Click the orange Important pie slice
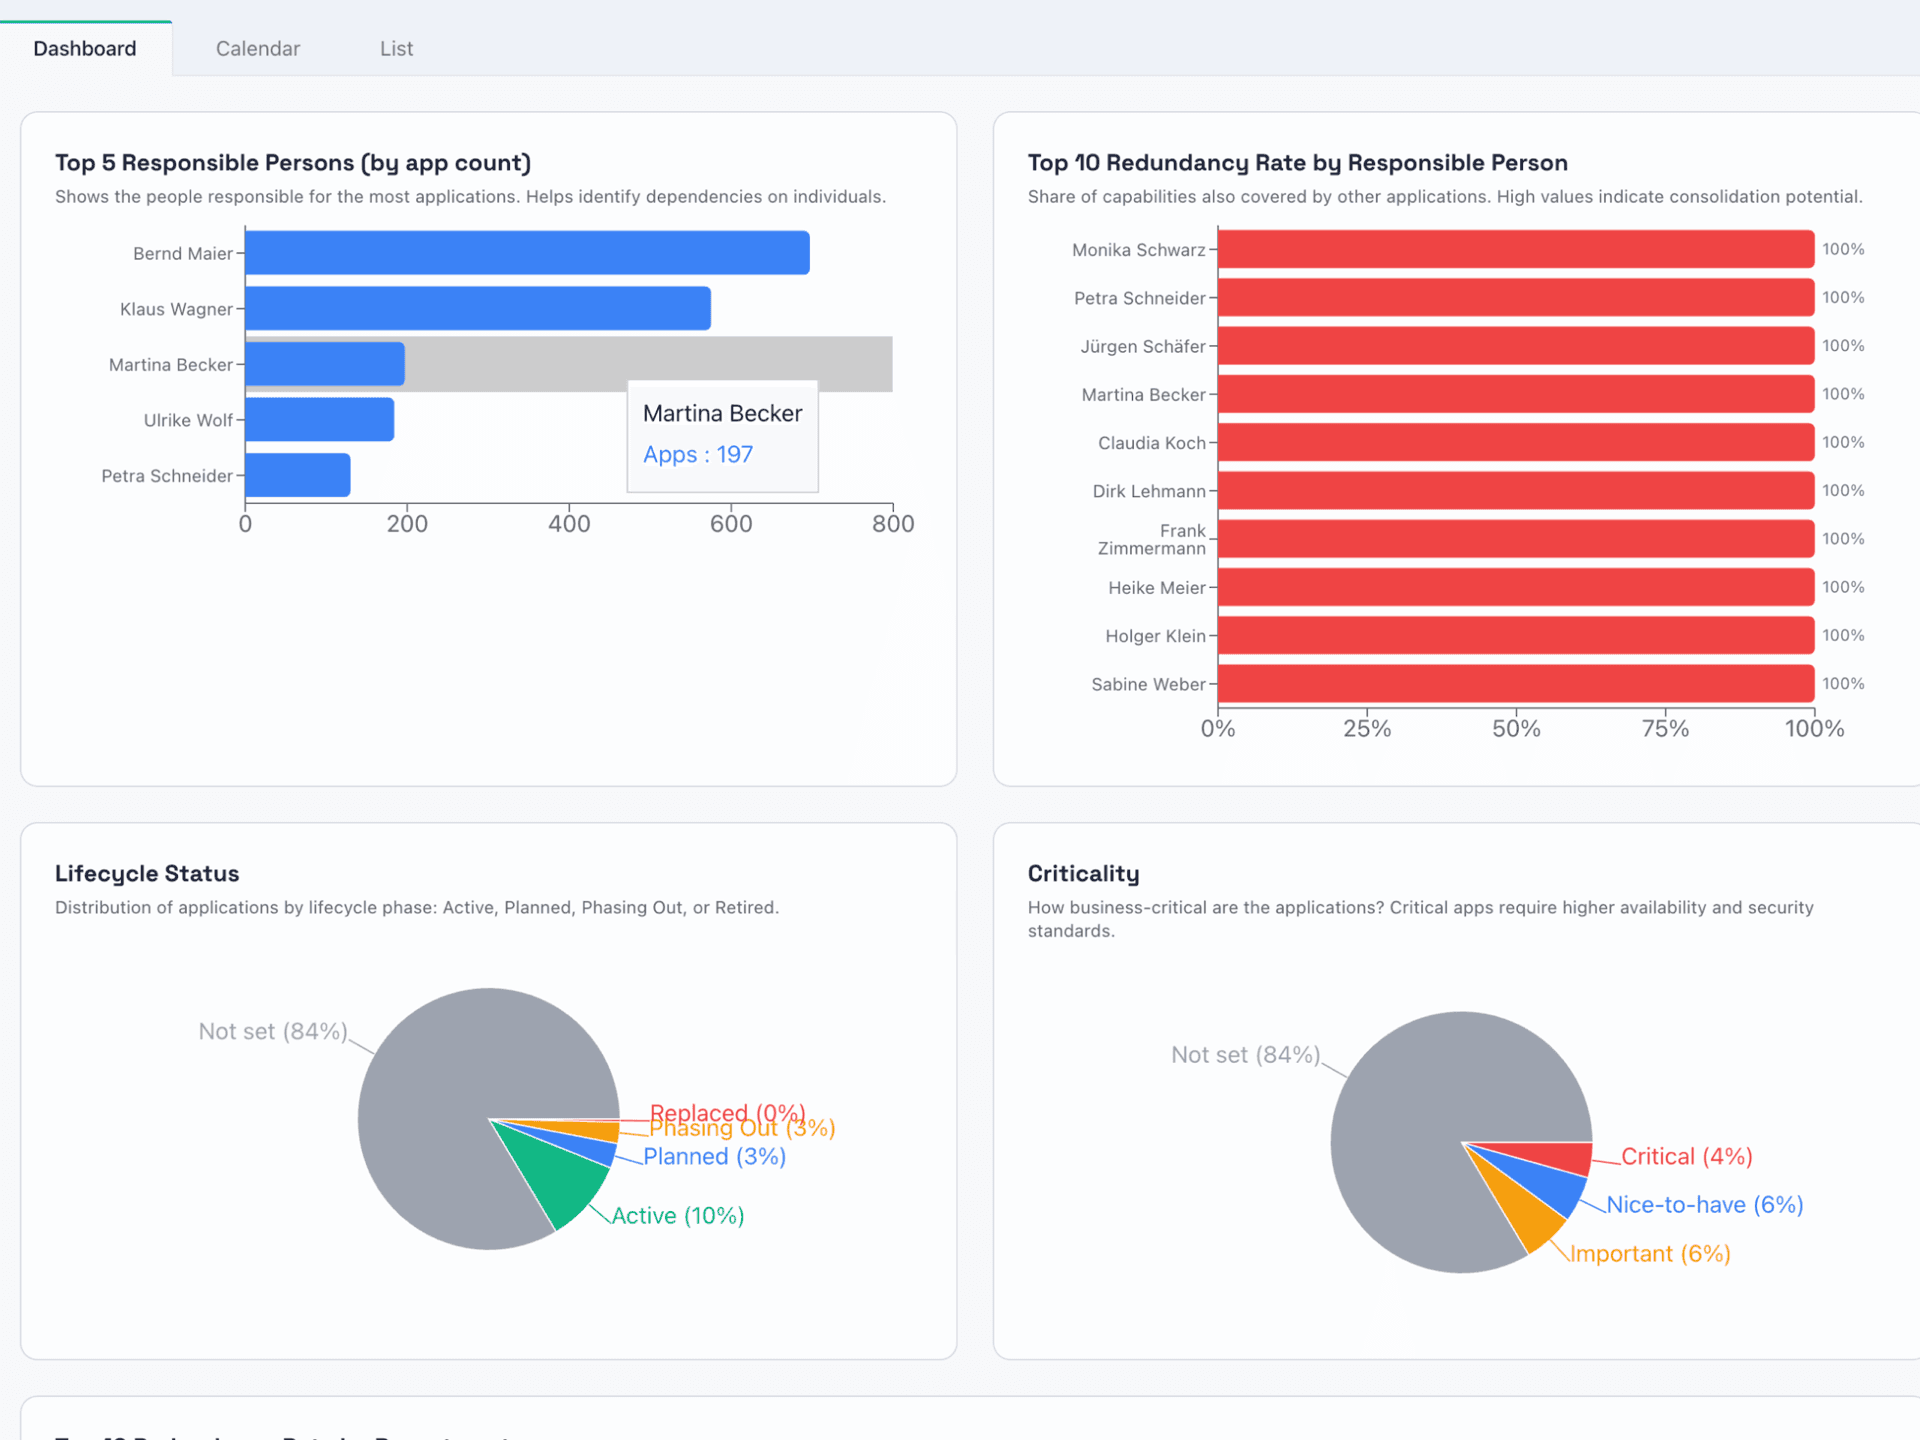The width and height of the screenshot is (1920, 1440). [1525, 1215]
